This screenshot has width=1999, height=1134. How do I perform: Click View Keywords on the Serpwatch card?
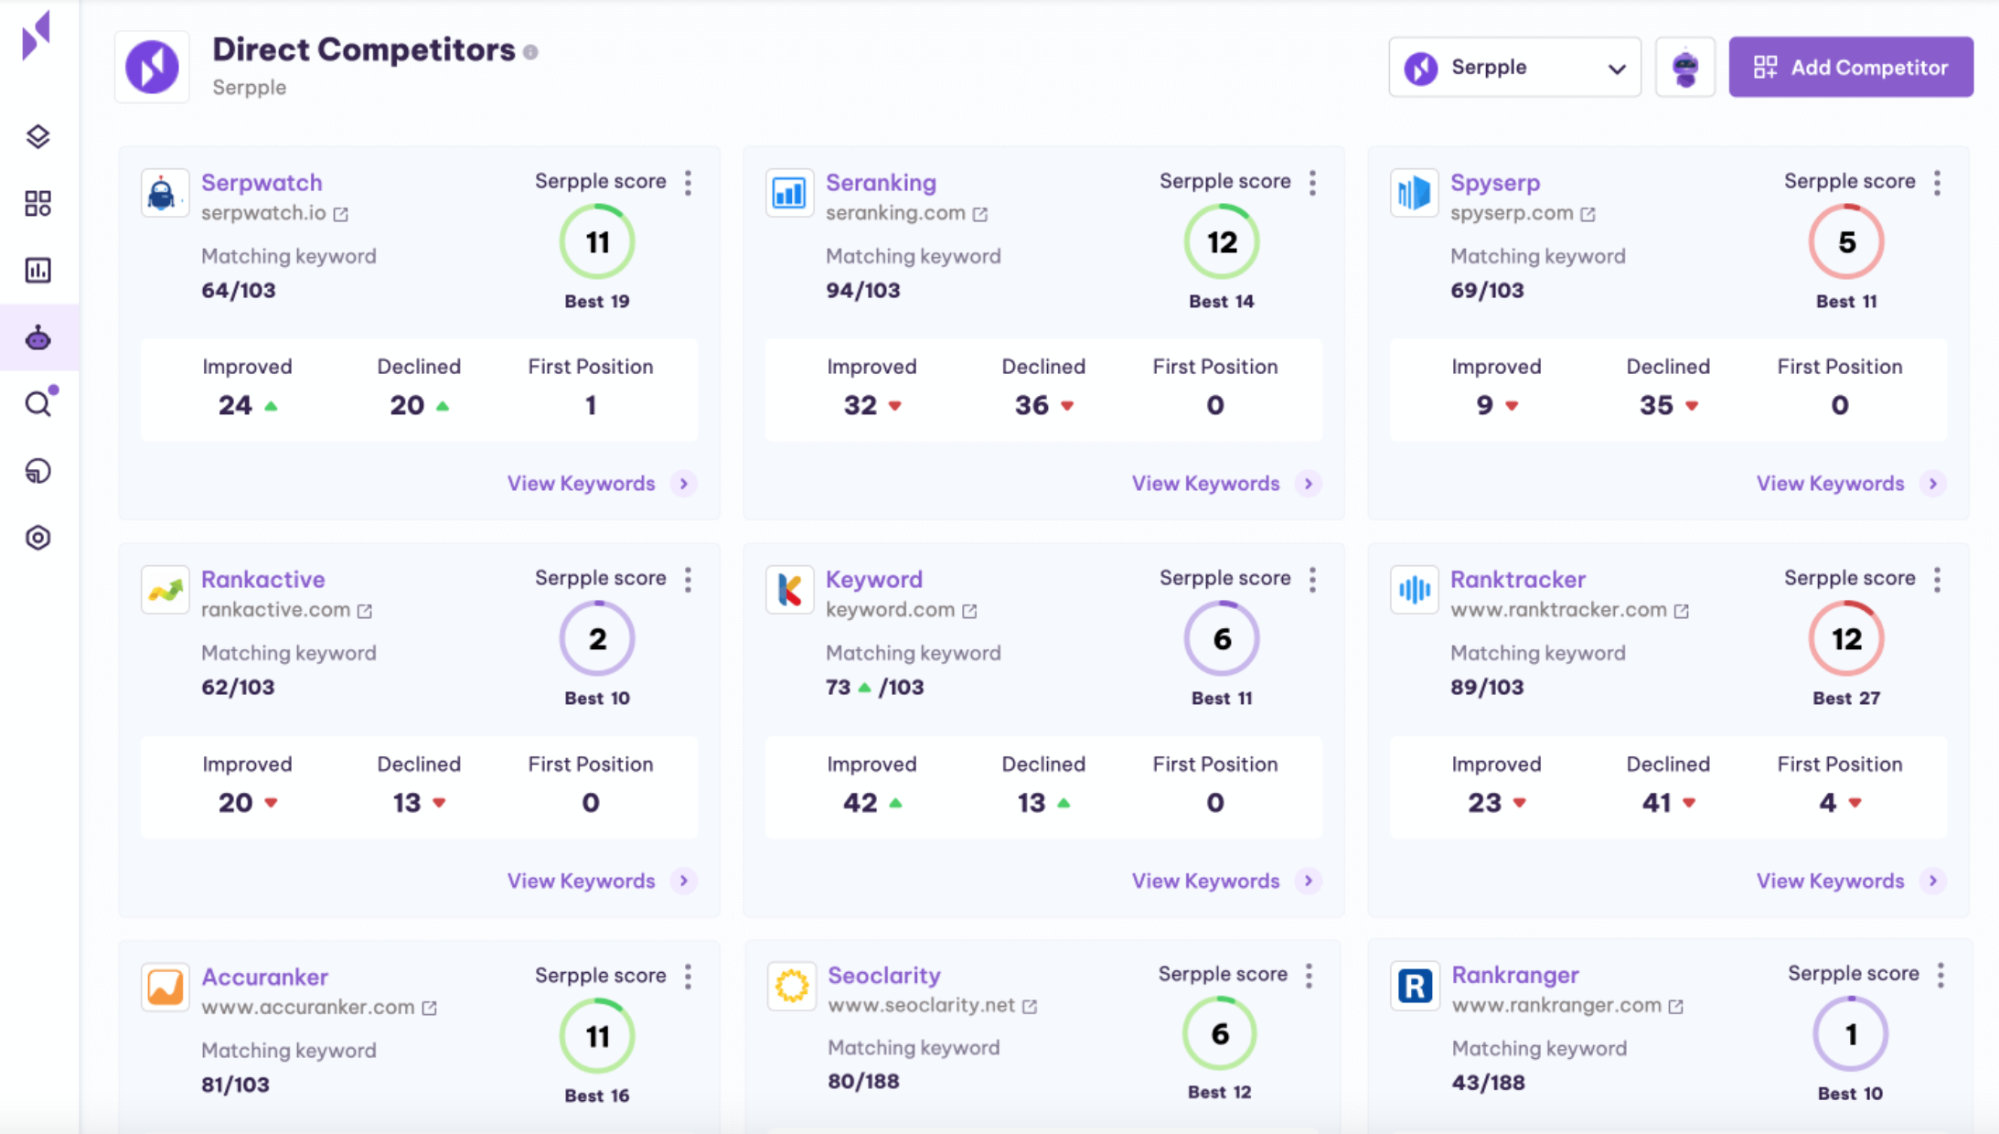click(x=600, y=483)
